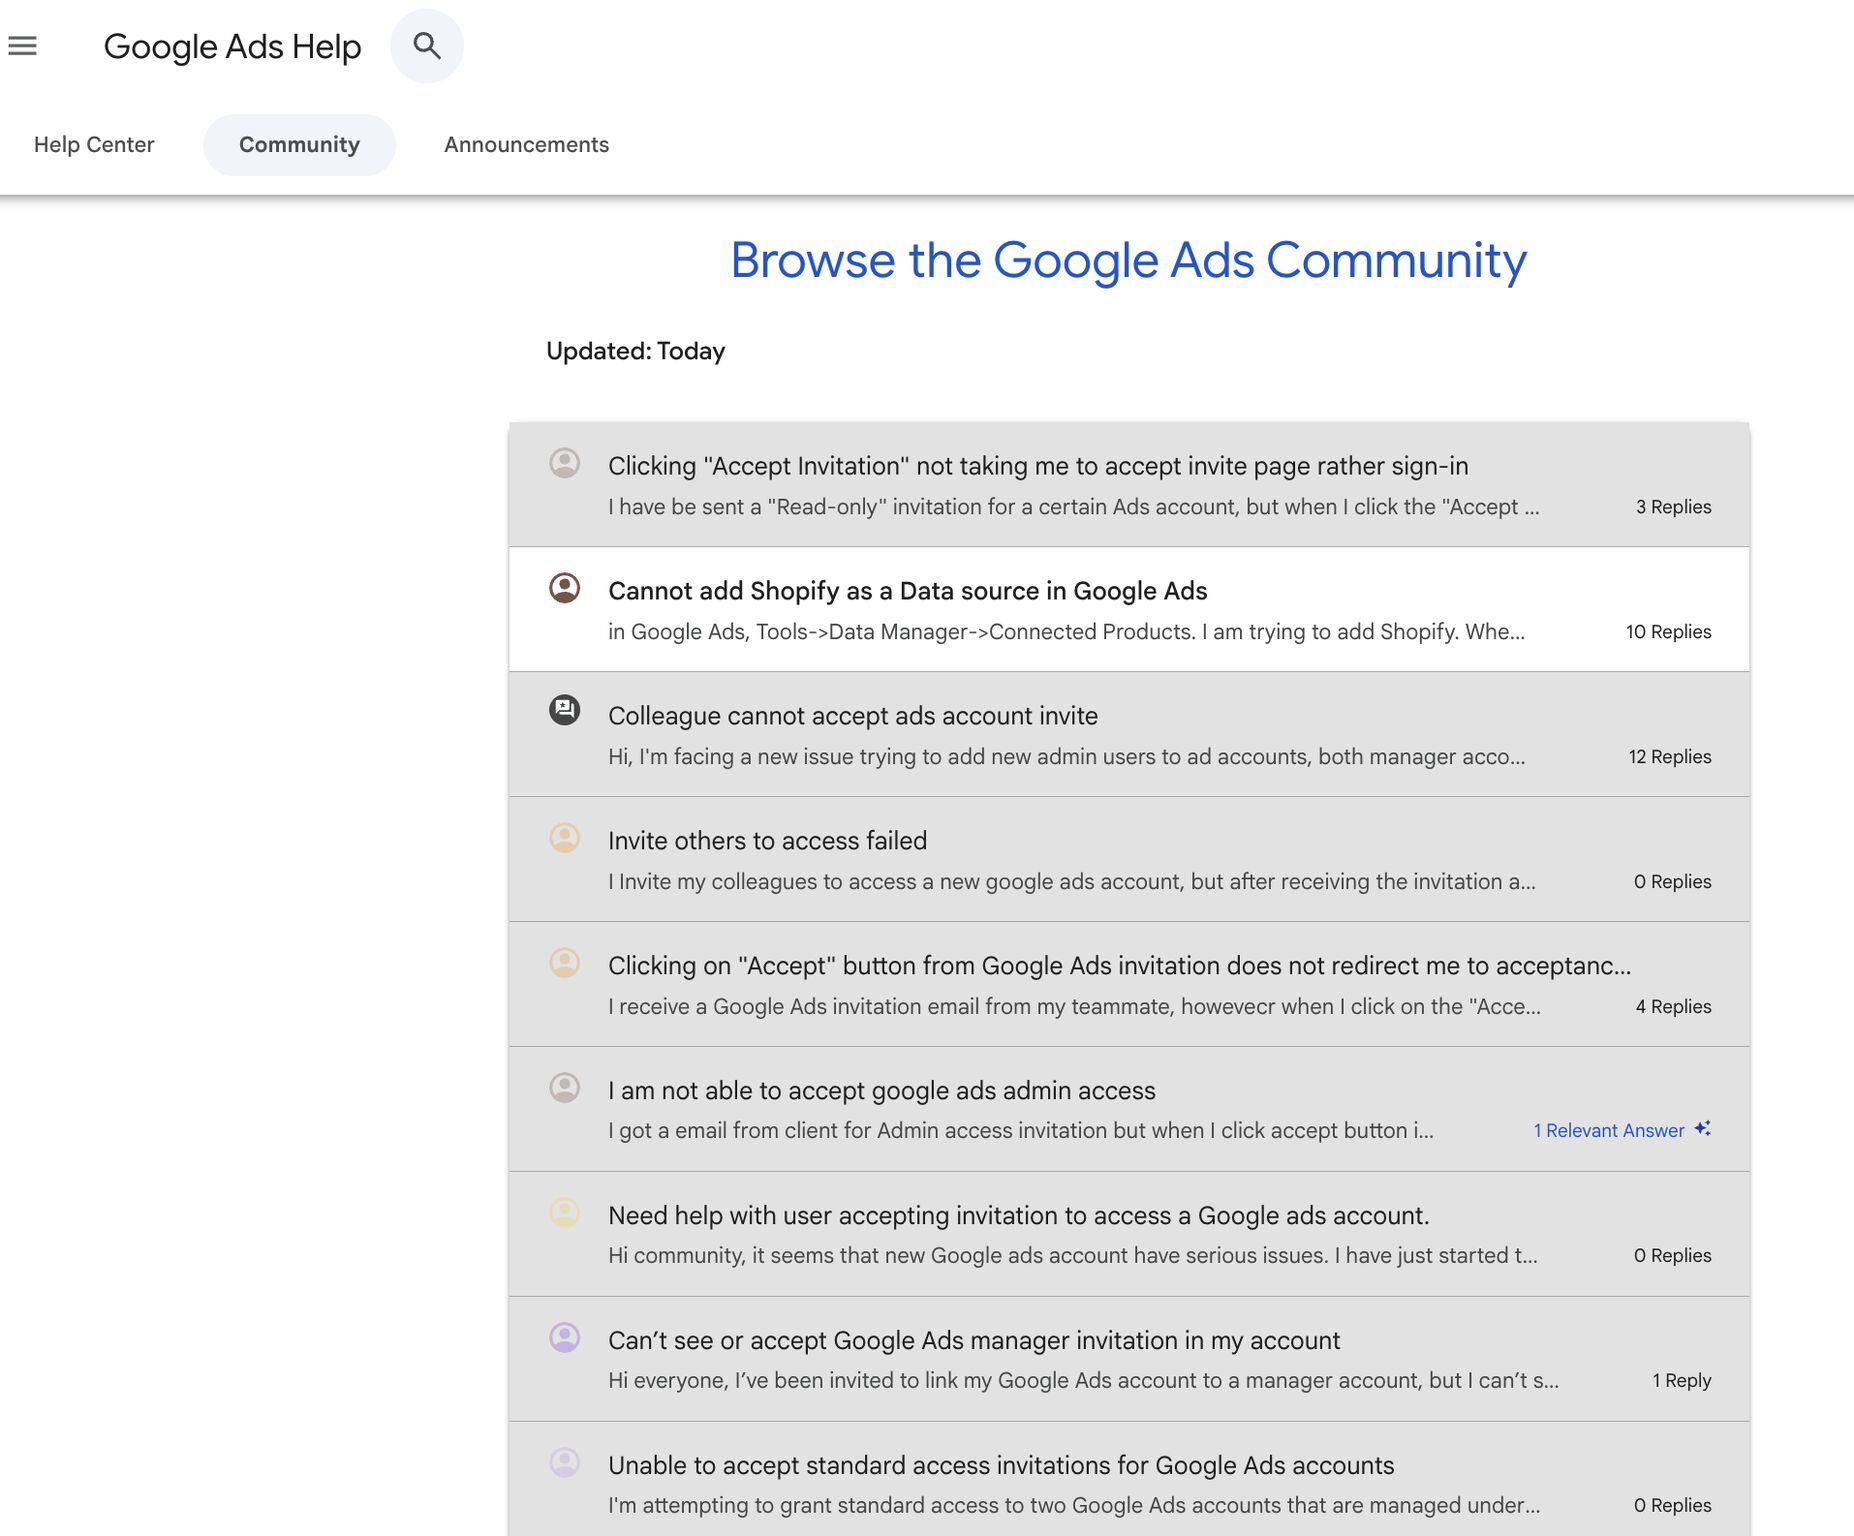The image size is (1854, 1536).
Task: Click avatar beside 'Invite others to access failed'
Action: [x=565, y=837]
